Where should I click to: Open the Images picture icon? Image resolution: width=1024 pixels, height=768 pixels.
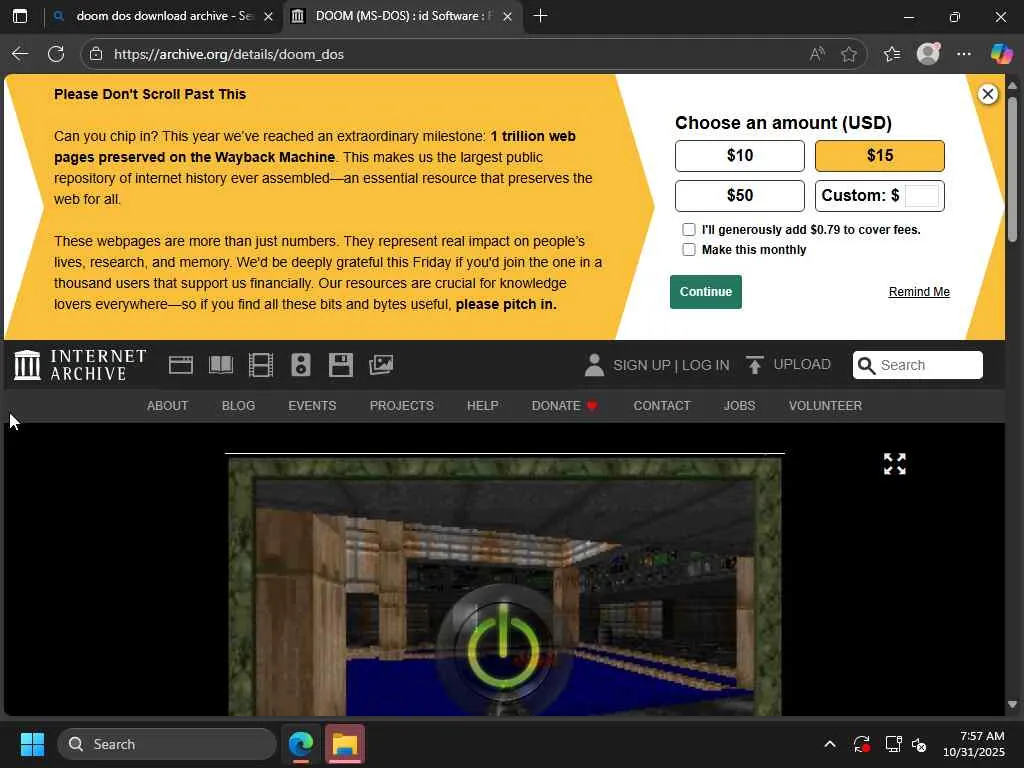pos(381,364)
